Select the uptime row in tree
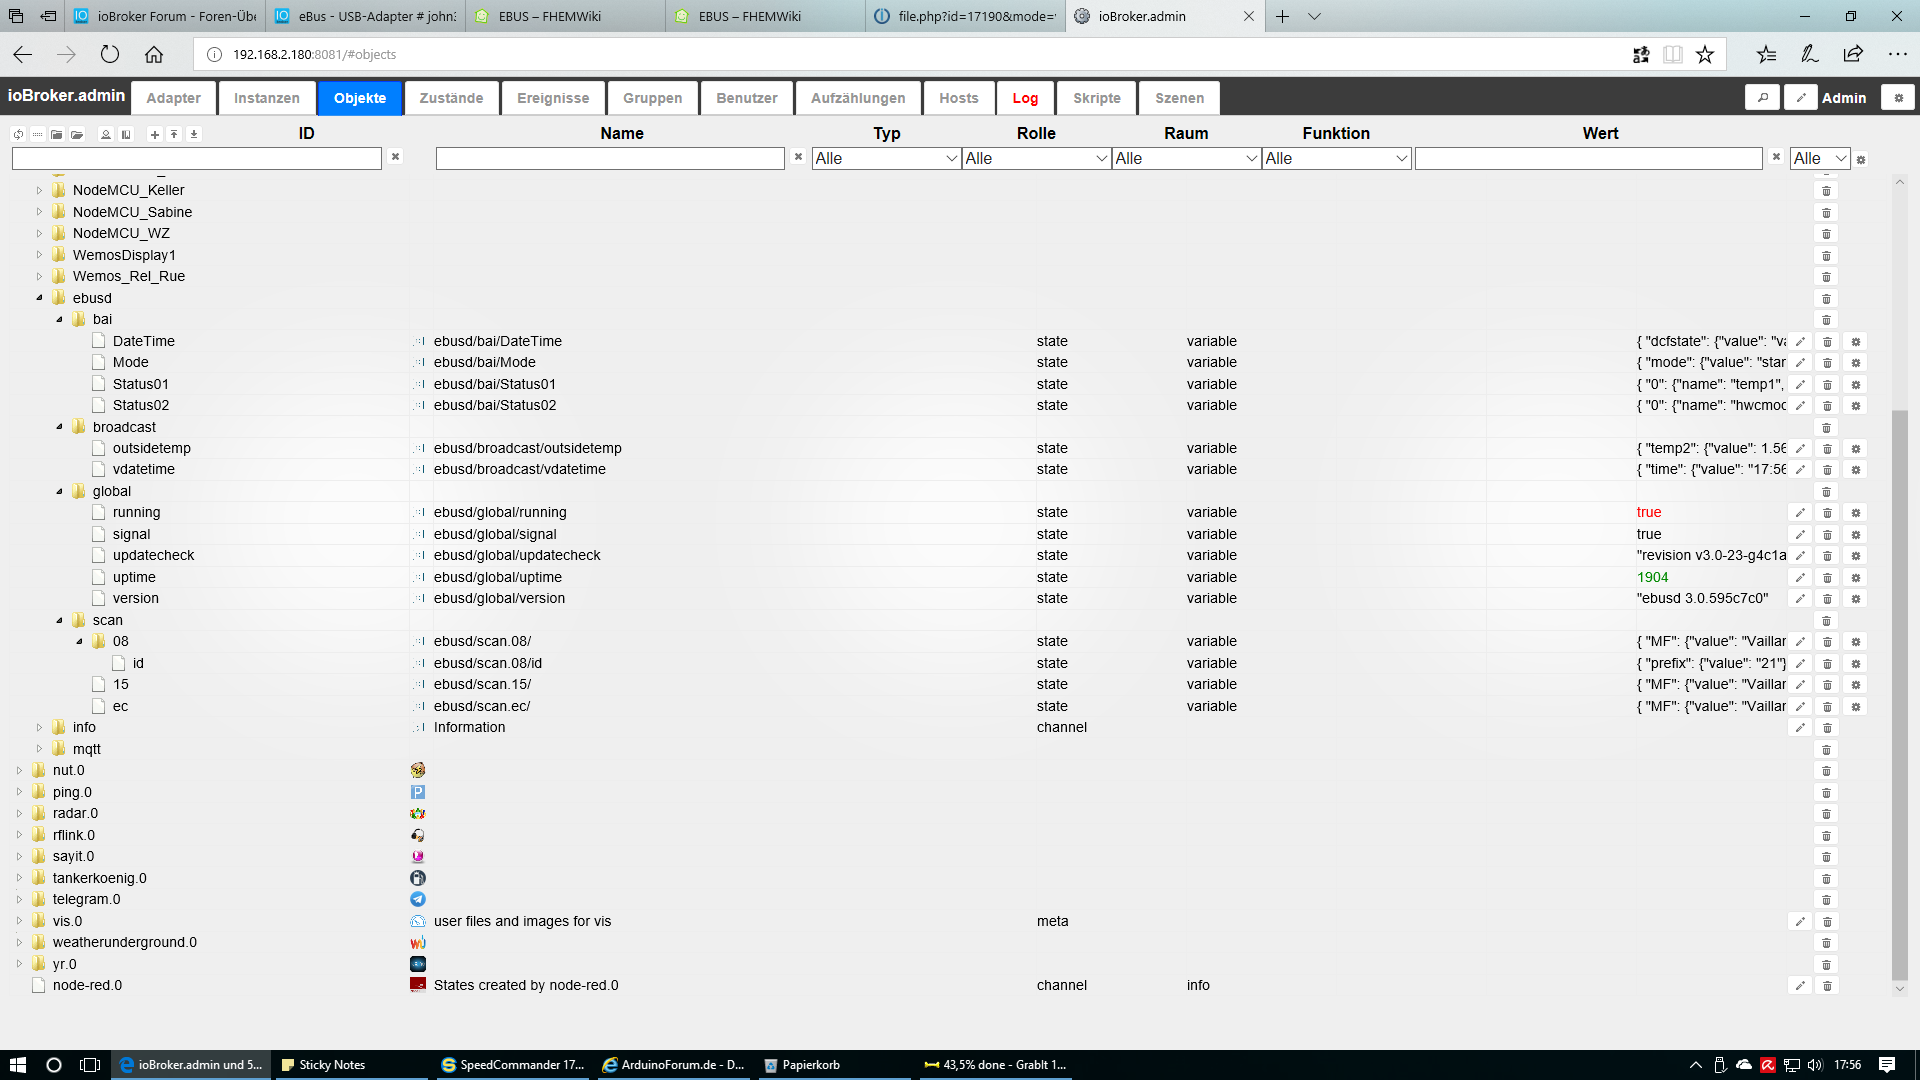 [134, 578]
